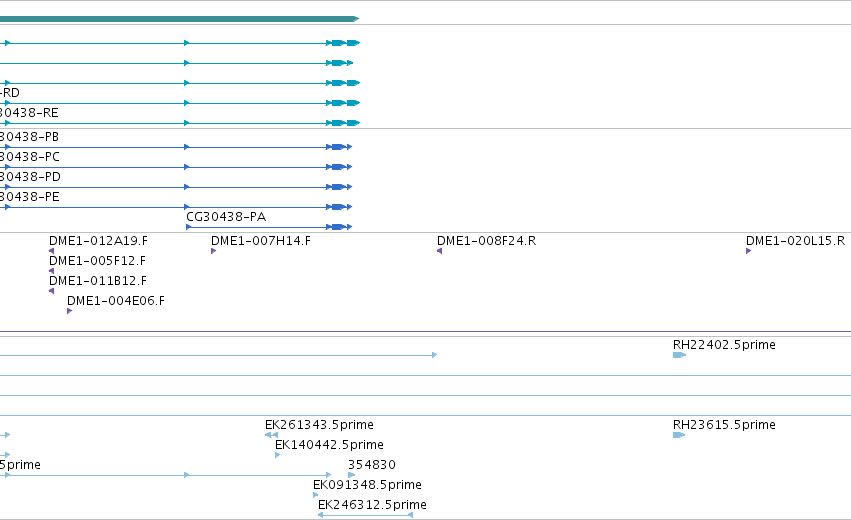Open EST RH22402.5prime
The height and width of the screenshot is (520, 851).
tap(724, 345)
